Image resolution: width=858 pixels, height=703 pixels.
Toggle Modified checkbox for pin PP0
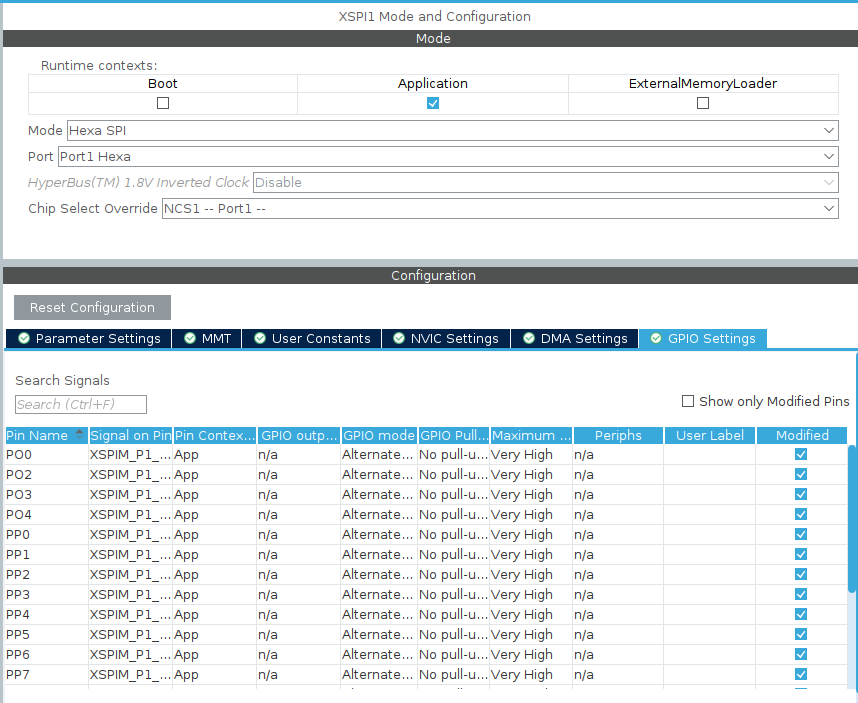[x=801, y=534]
